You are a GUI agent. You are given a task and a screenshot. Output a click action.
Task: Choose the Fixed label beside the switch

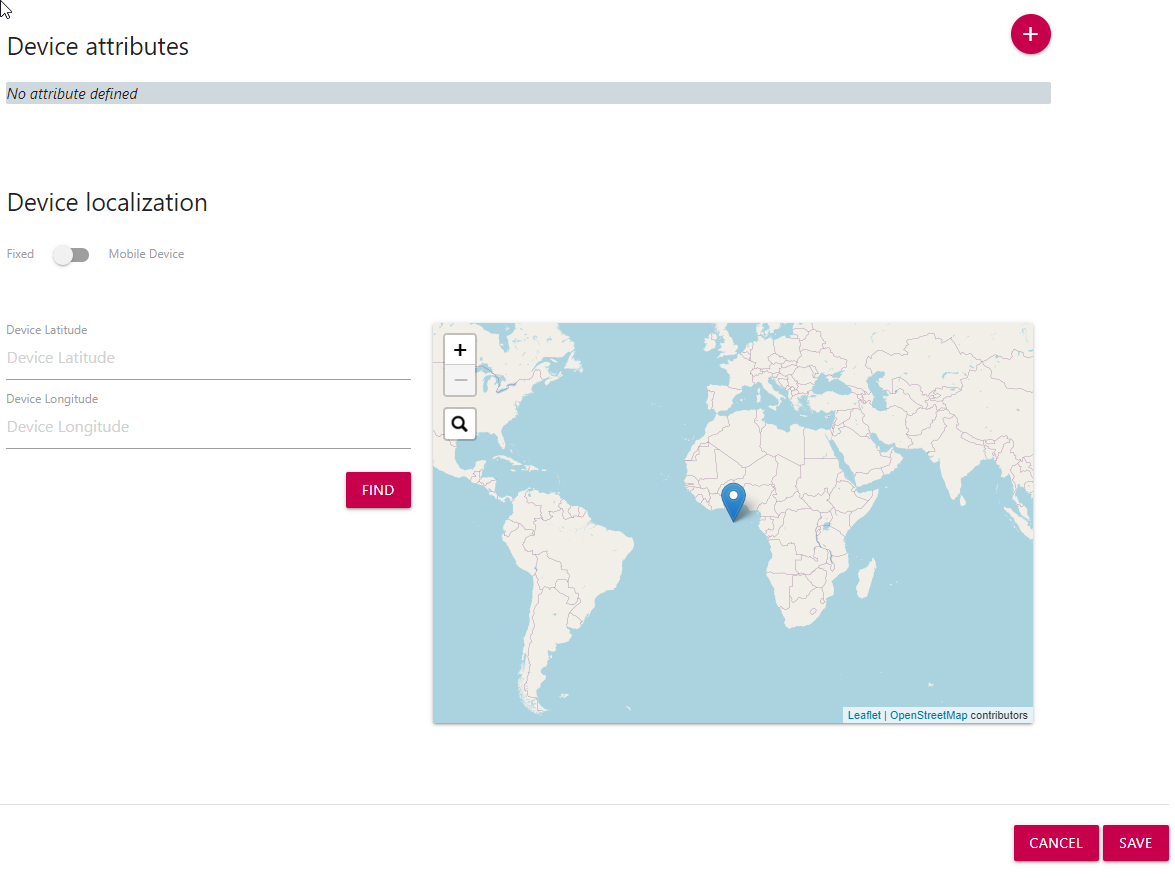[x=20, y=254]
